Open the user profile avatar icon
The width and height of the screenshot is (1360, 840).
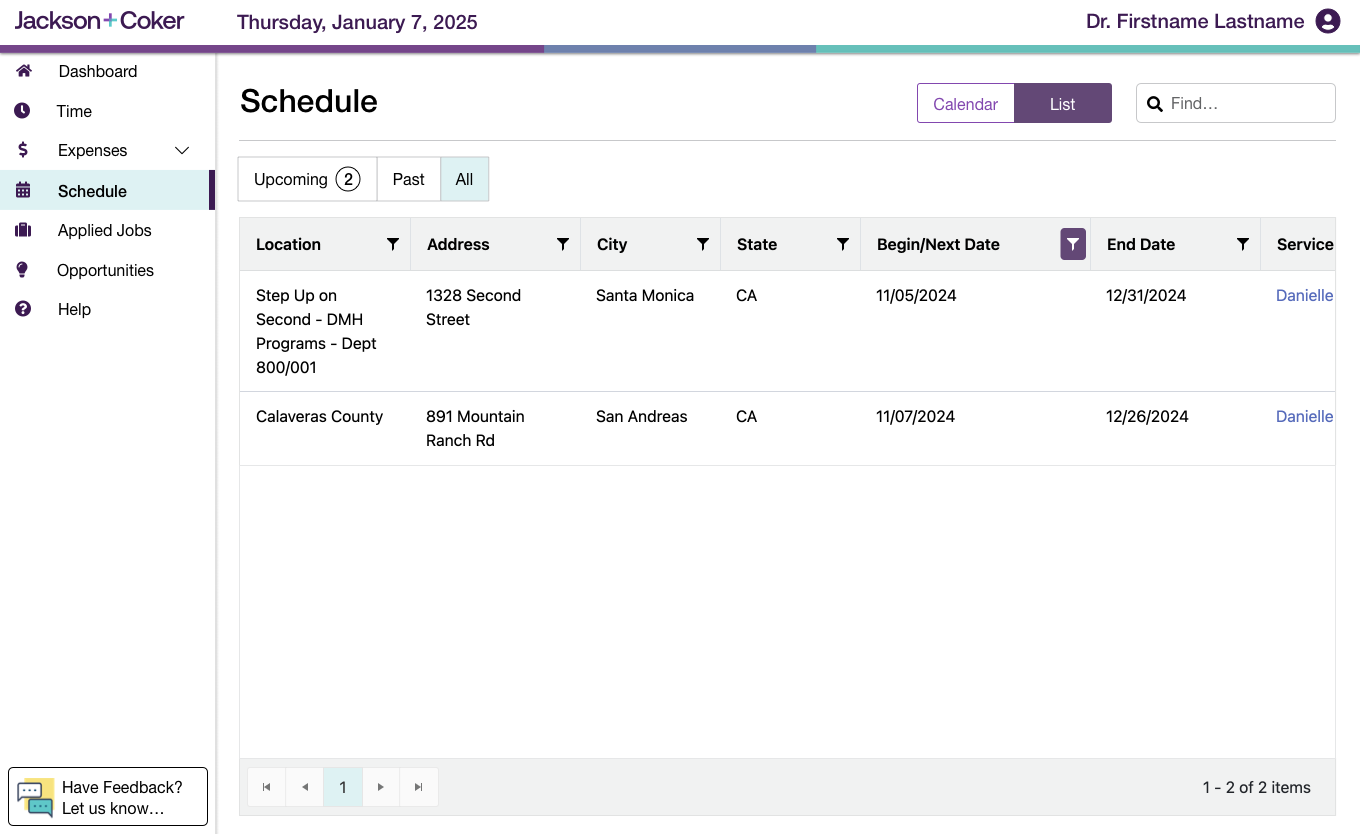pyautogui.click(x=1328, y=21)
